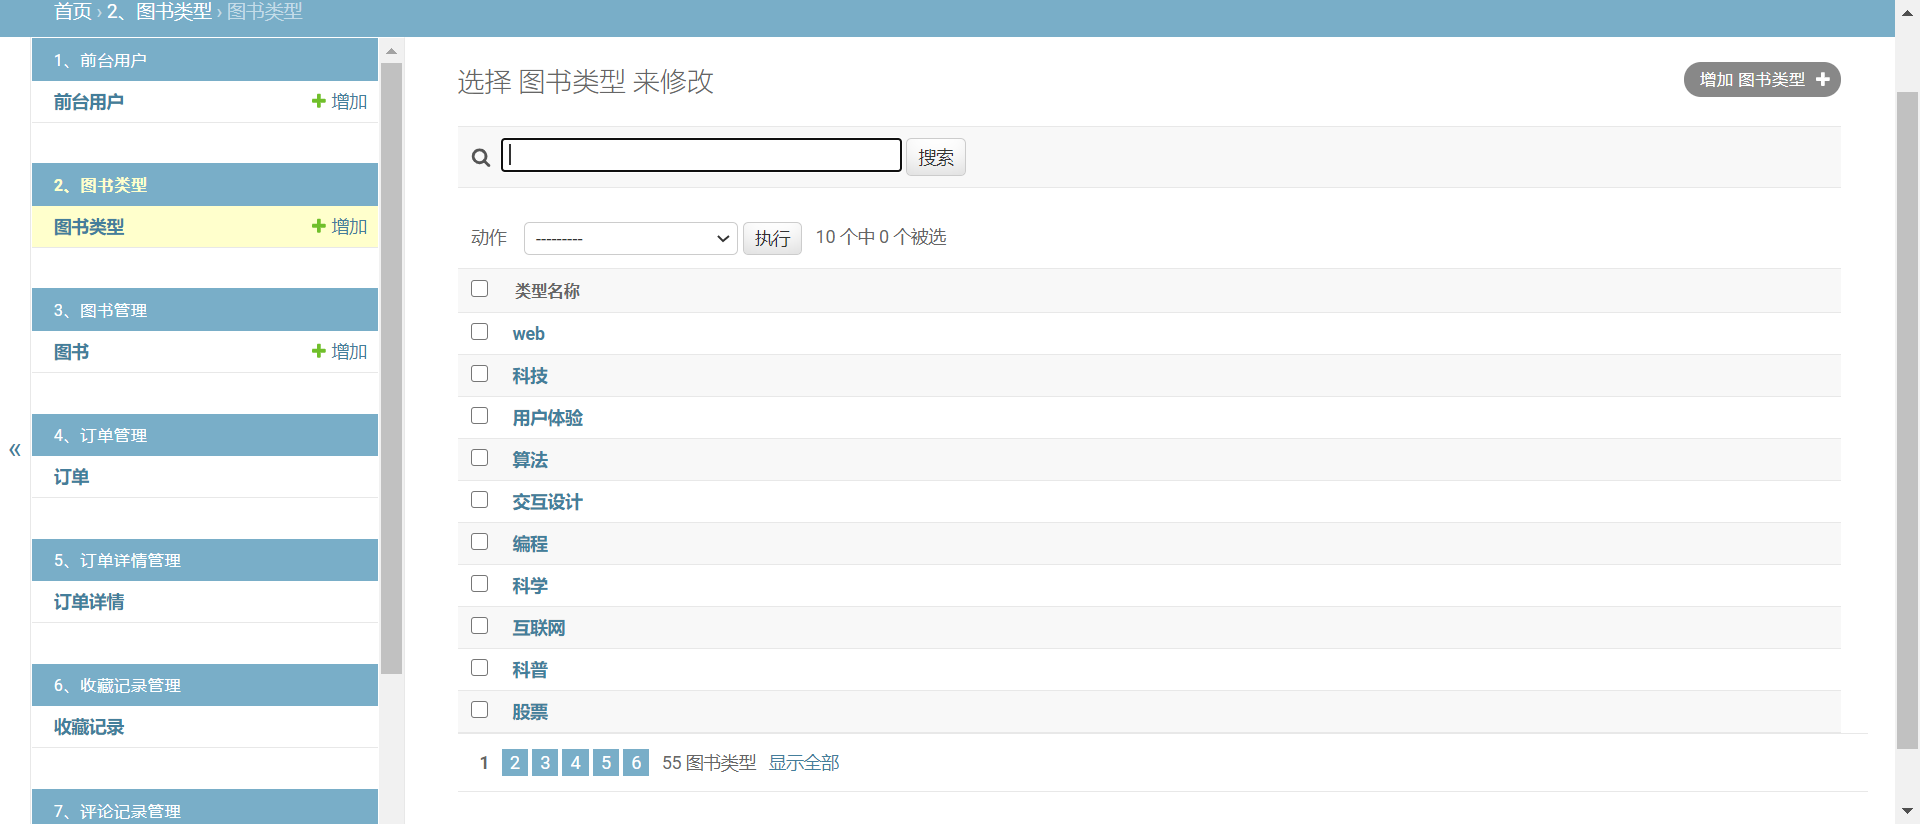Click the 增加 图书类型 button at top right
Viewport: 1920px width, 824px height.
click(1762, 80)
